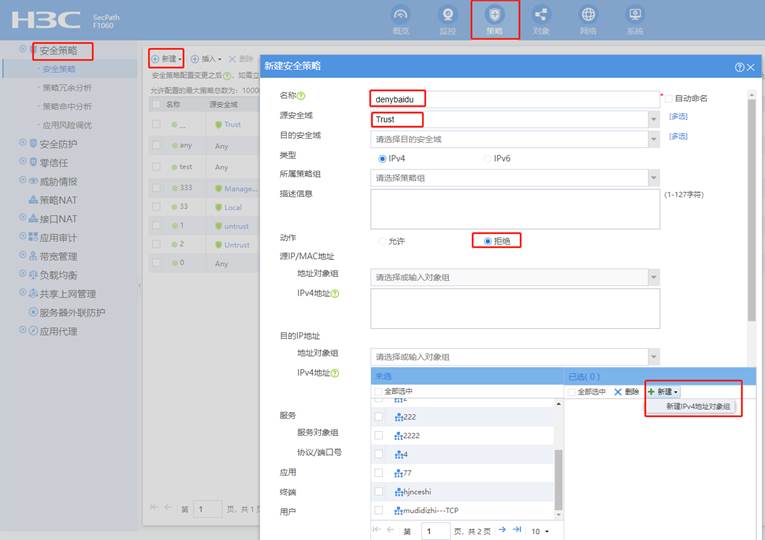
Task: Open the 监控 monitor icon in top bar
Action: click(x=447, y=15)
